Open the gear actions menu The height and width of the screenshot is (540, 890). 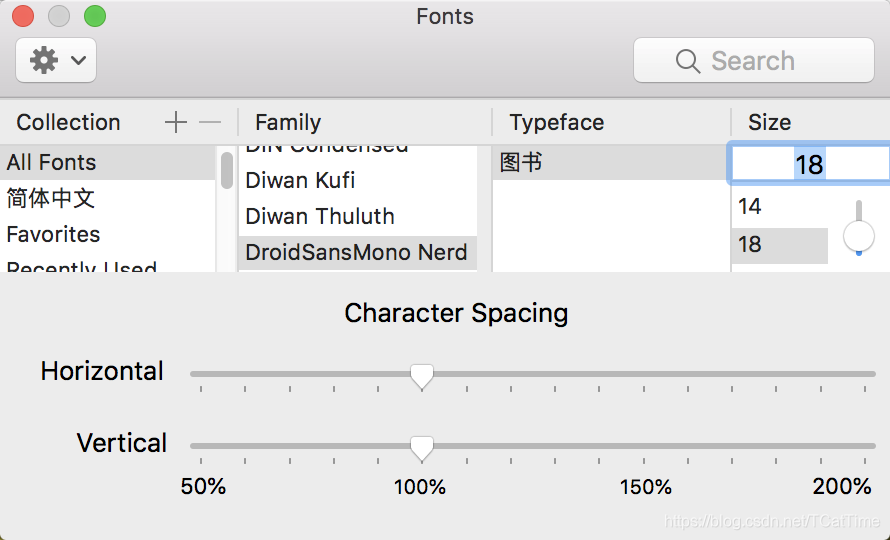click(x=56, y=61)
